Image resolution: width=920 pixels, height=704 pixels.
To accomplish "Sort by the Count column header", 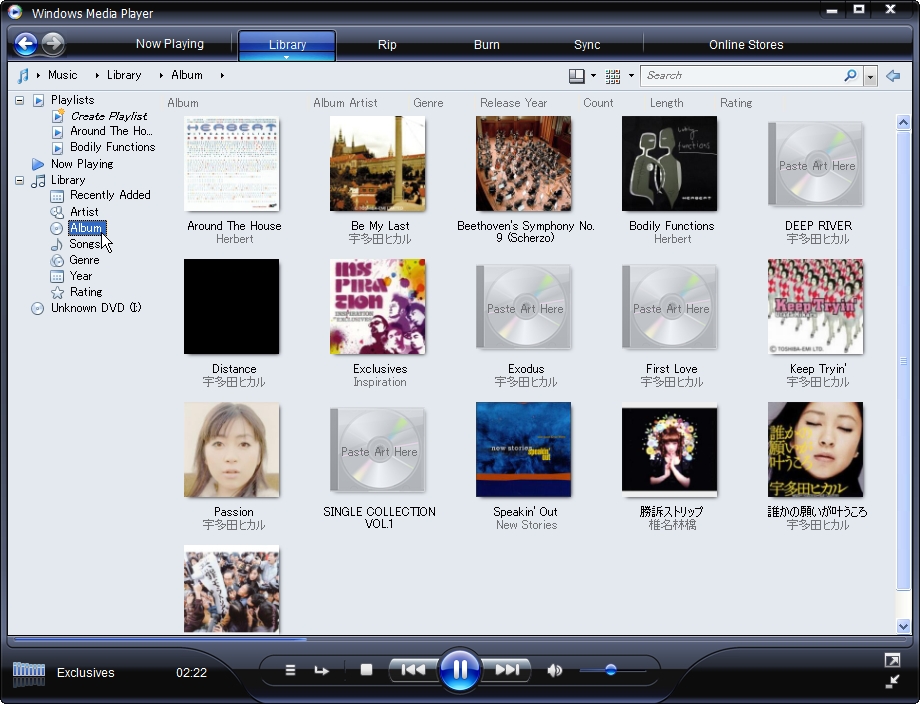I will tap(598, 103).
